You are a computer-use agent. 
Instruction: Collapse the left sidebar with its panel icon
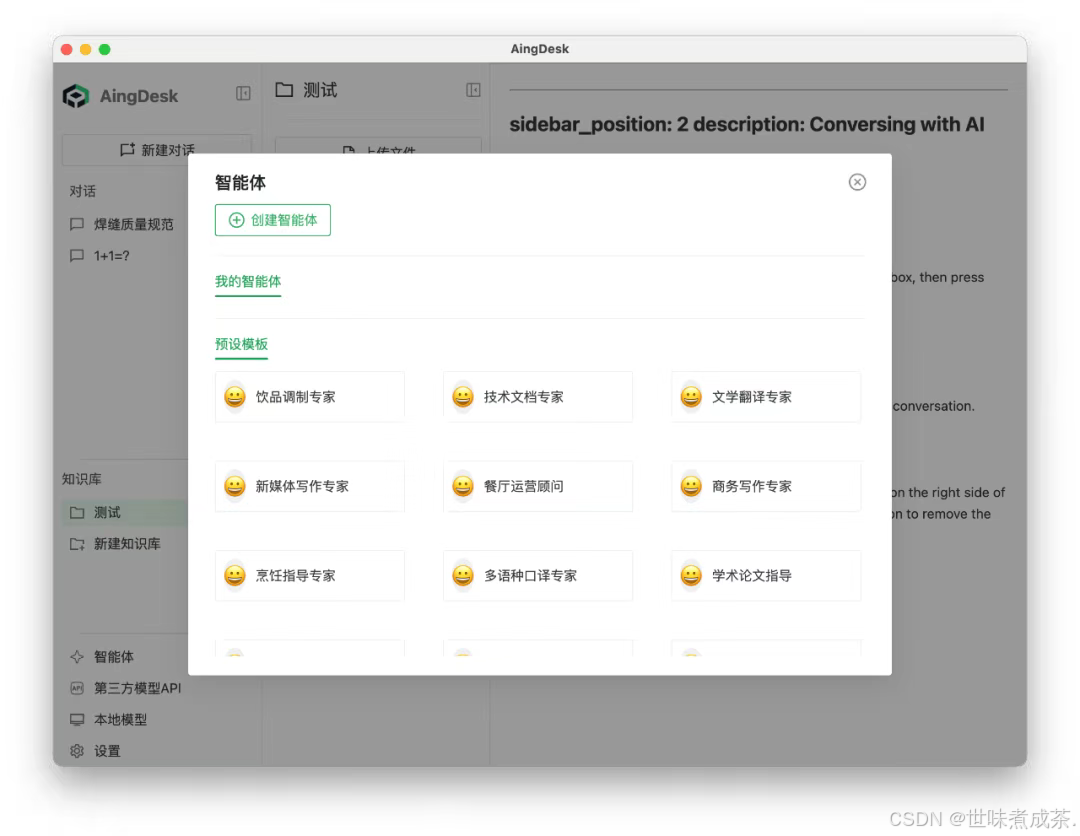pos(243,93)
